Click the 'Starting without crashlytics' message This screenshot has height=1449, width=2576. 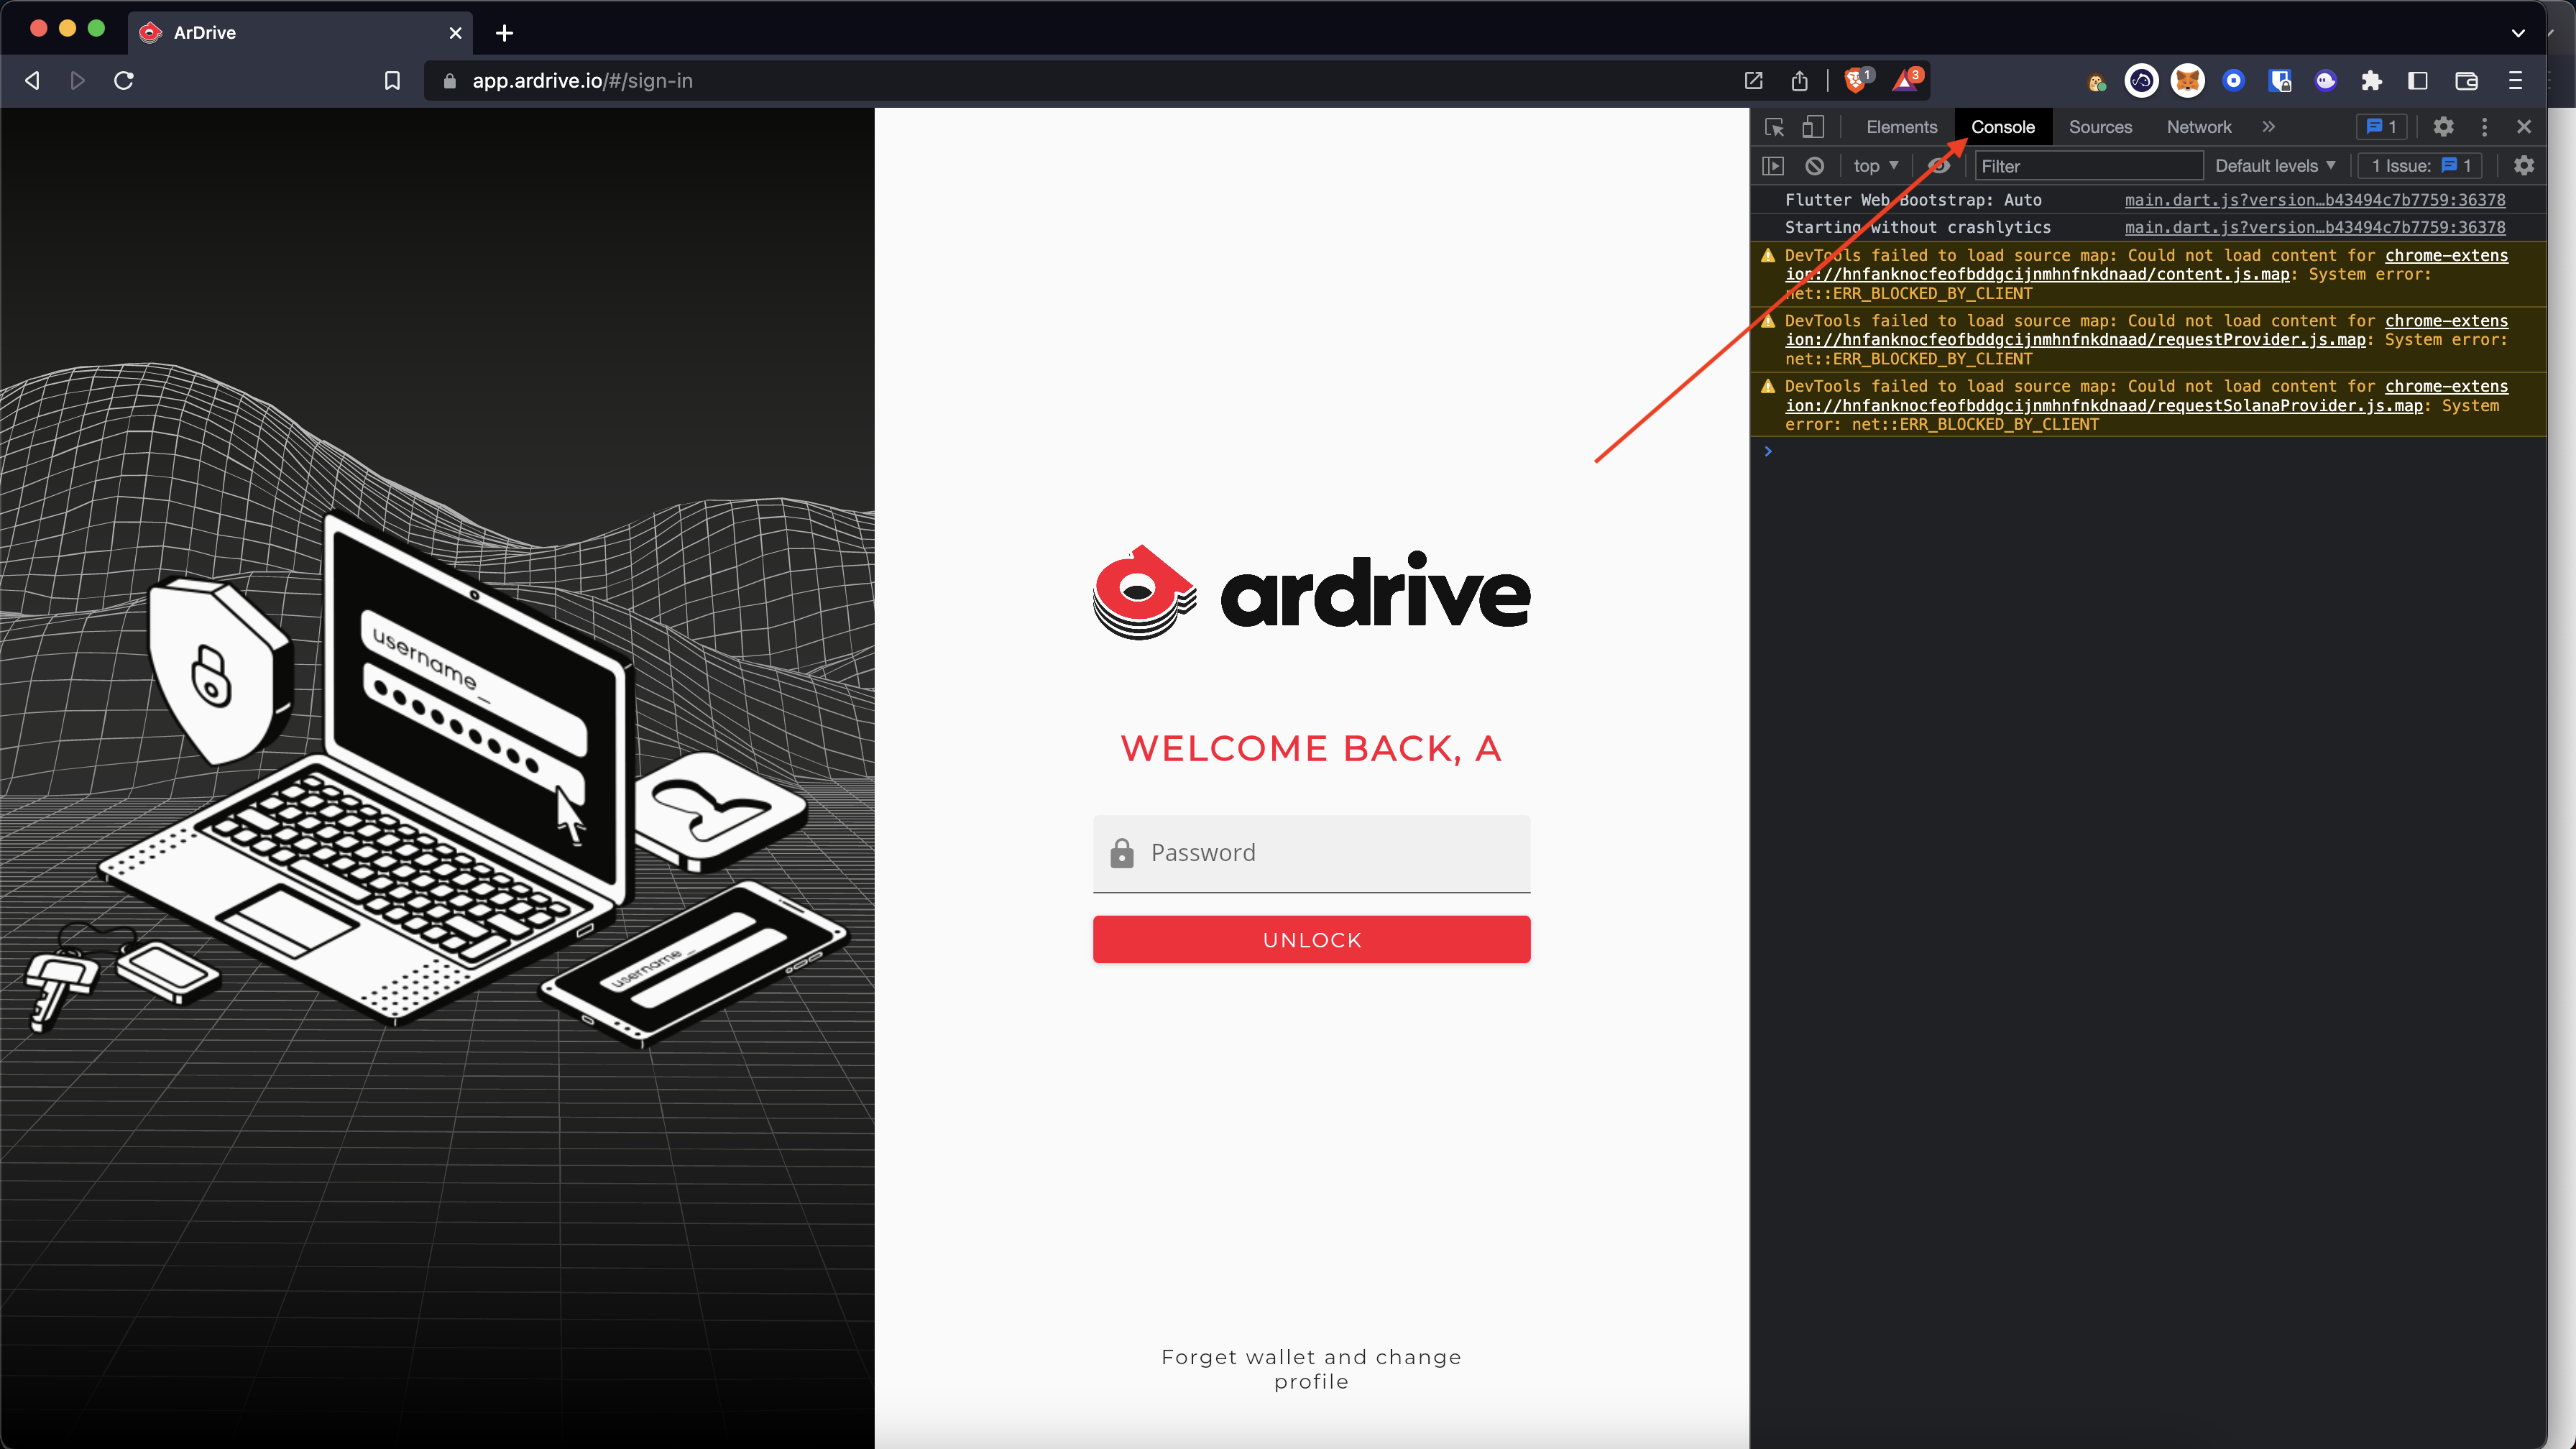pyautogui.click(x=1918, y=227)
